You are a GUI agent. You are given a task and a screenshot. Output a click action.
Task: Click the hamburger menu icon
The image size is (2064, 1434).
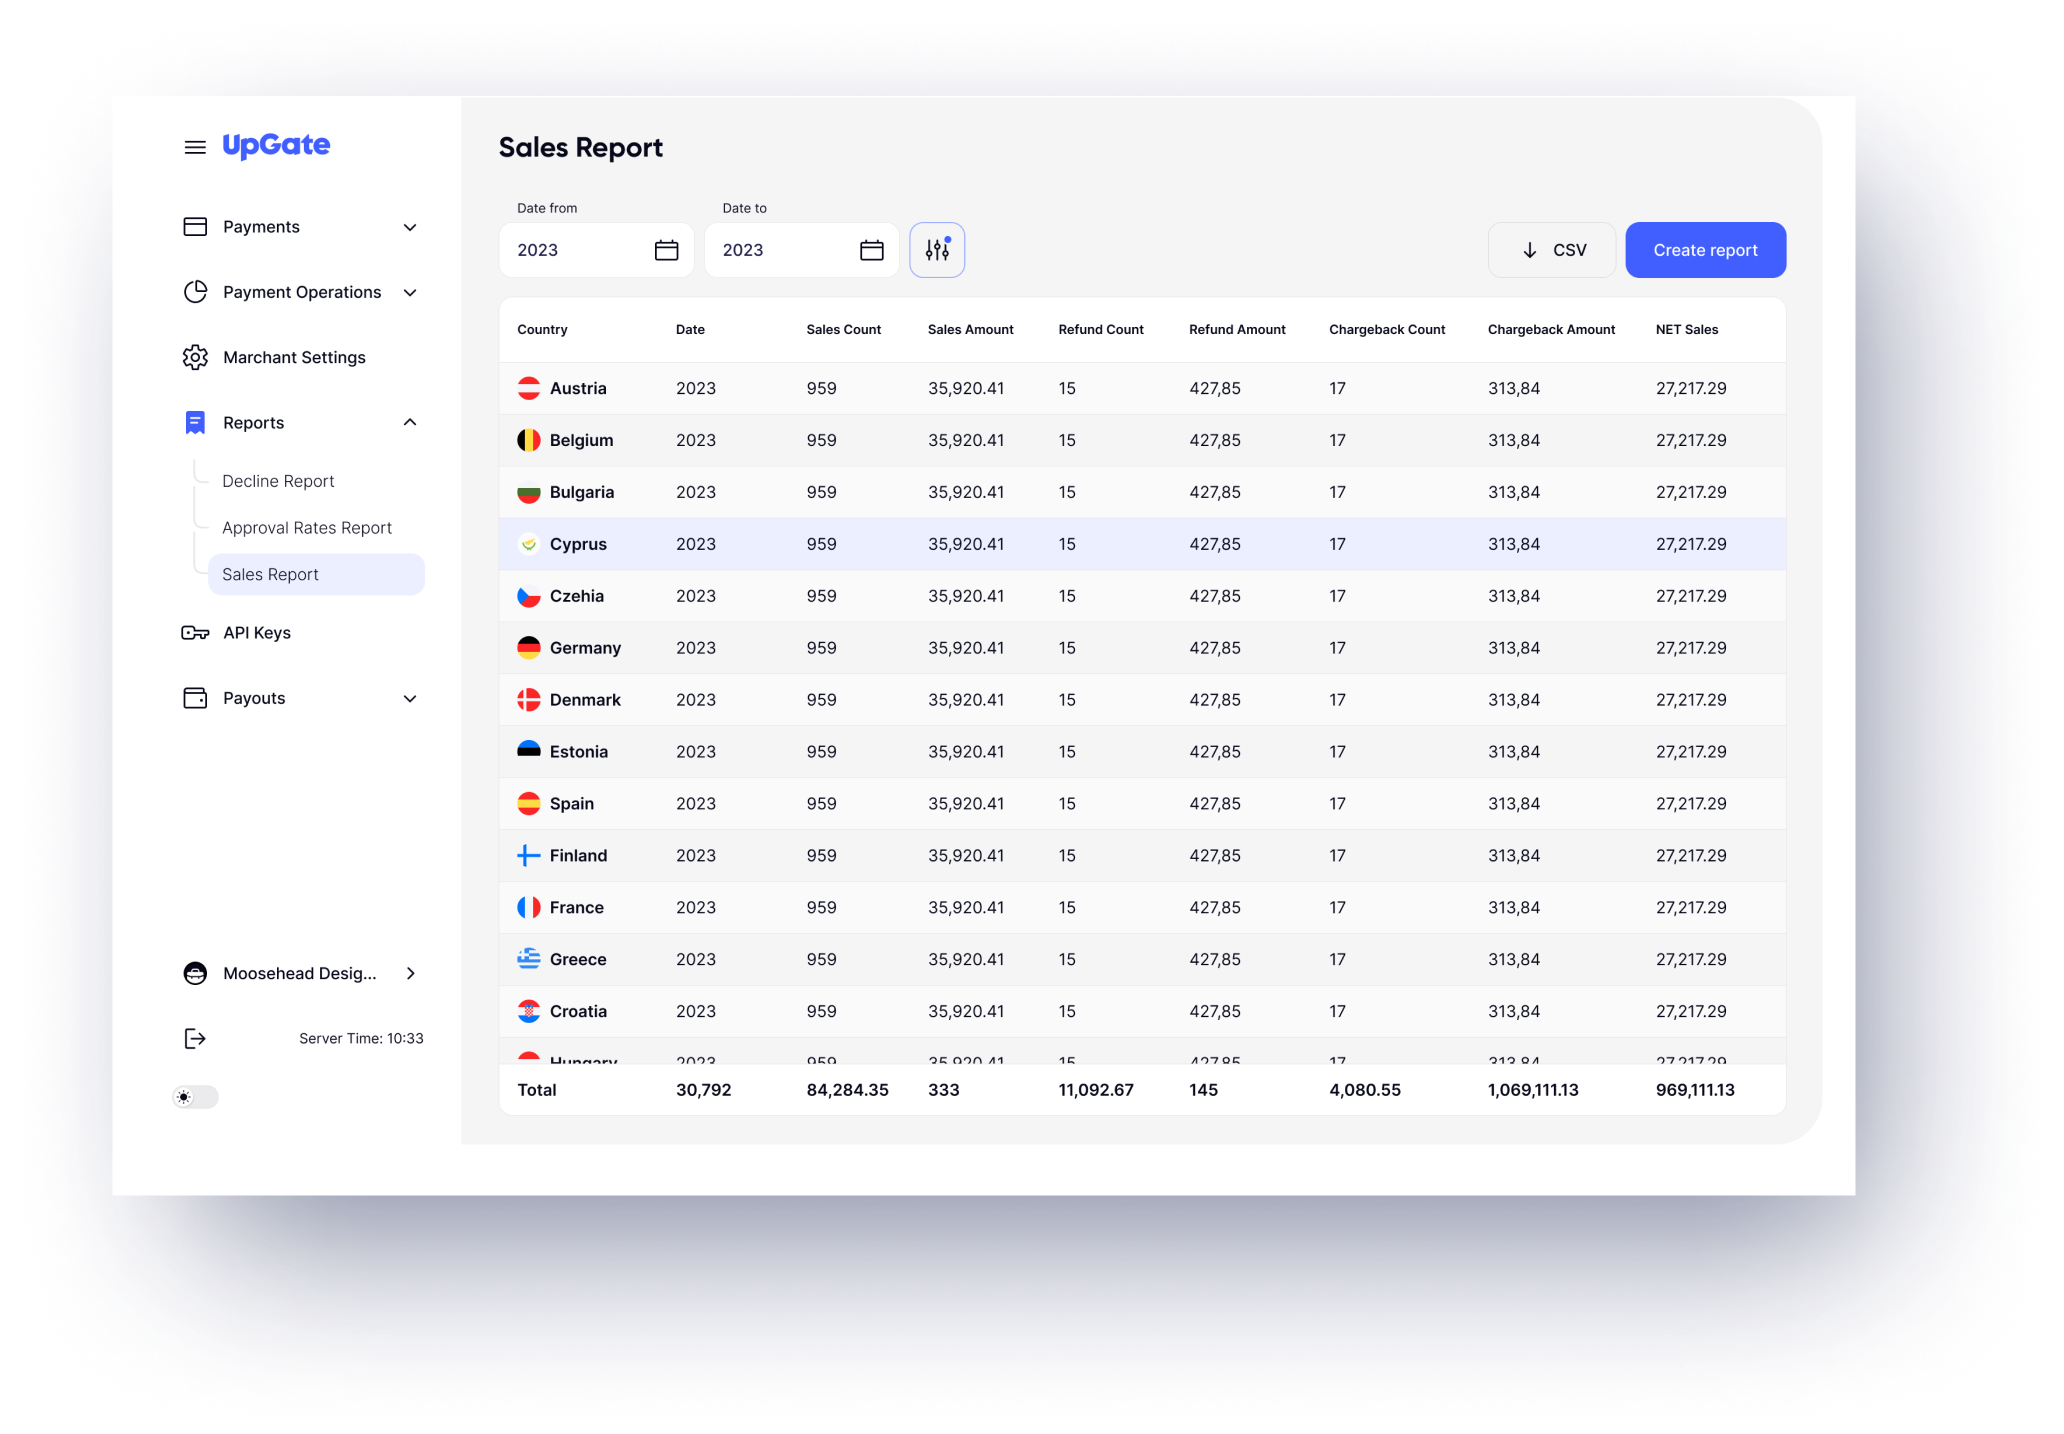(195, 147)
